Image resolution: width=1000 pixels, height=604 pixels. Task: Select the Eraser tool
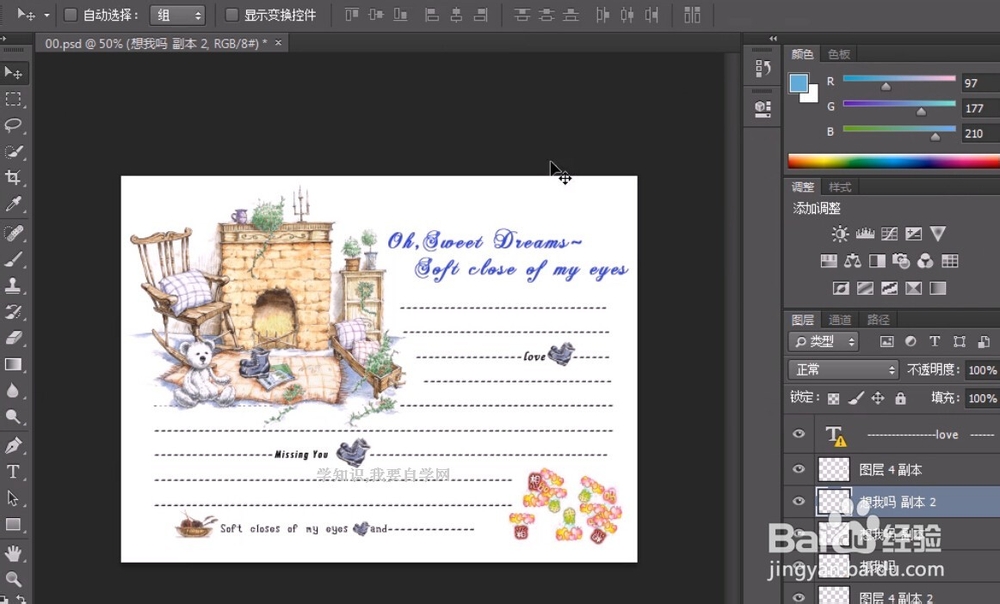point(13,337)
